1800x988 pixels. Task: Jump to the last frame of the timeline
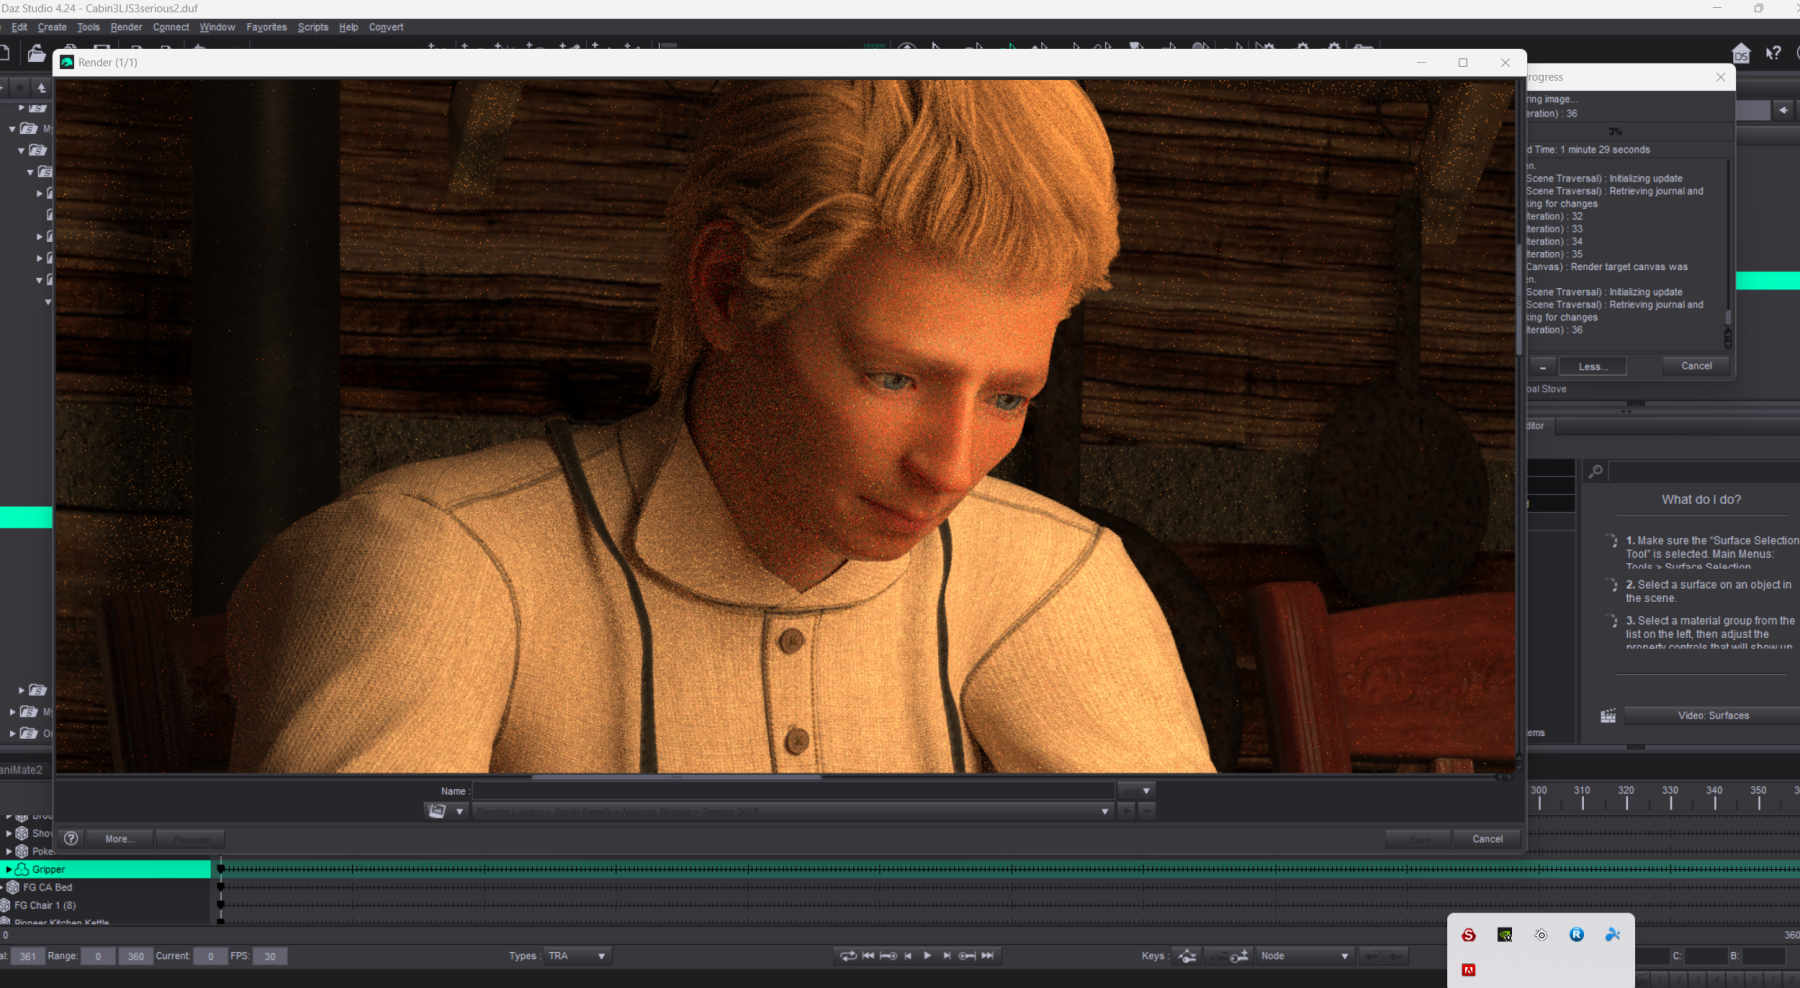(988, 956)
